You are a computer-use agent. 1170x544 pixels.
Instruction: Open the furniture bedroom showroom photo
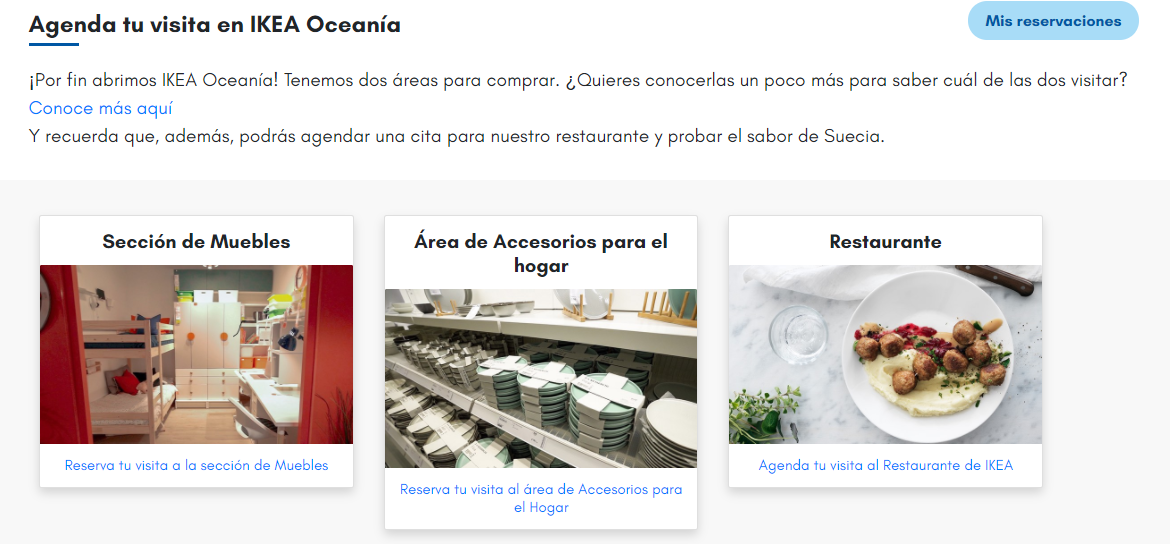click(x=196, y=354)
